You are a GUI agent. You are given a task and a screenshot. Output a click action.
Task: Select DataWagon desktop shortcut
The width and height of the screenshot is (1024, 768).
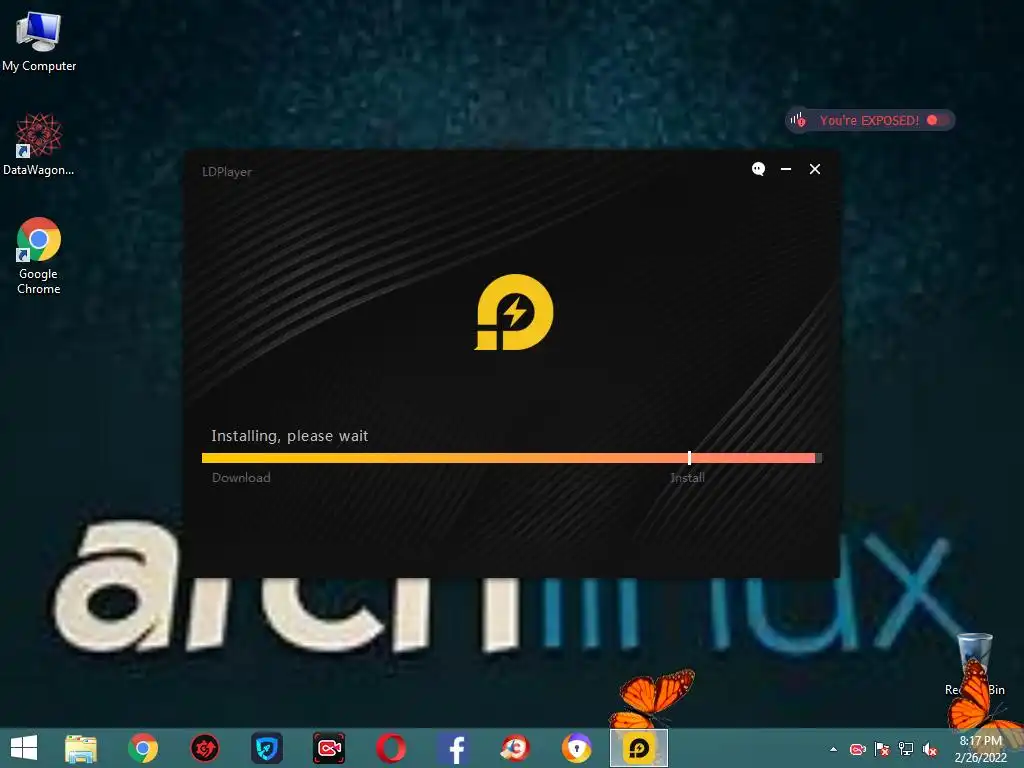click(39, 144)
